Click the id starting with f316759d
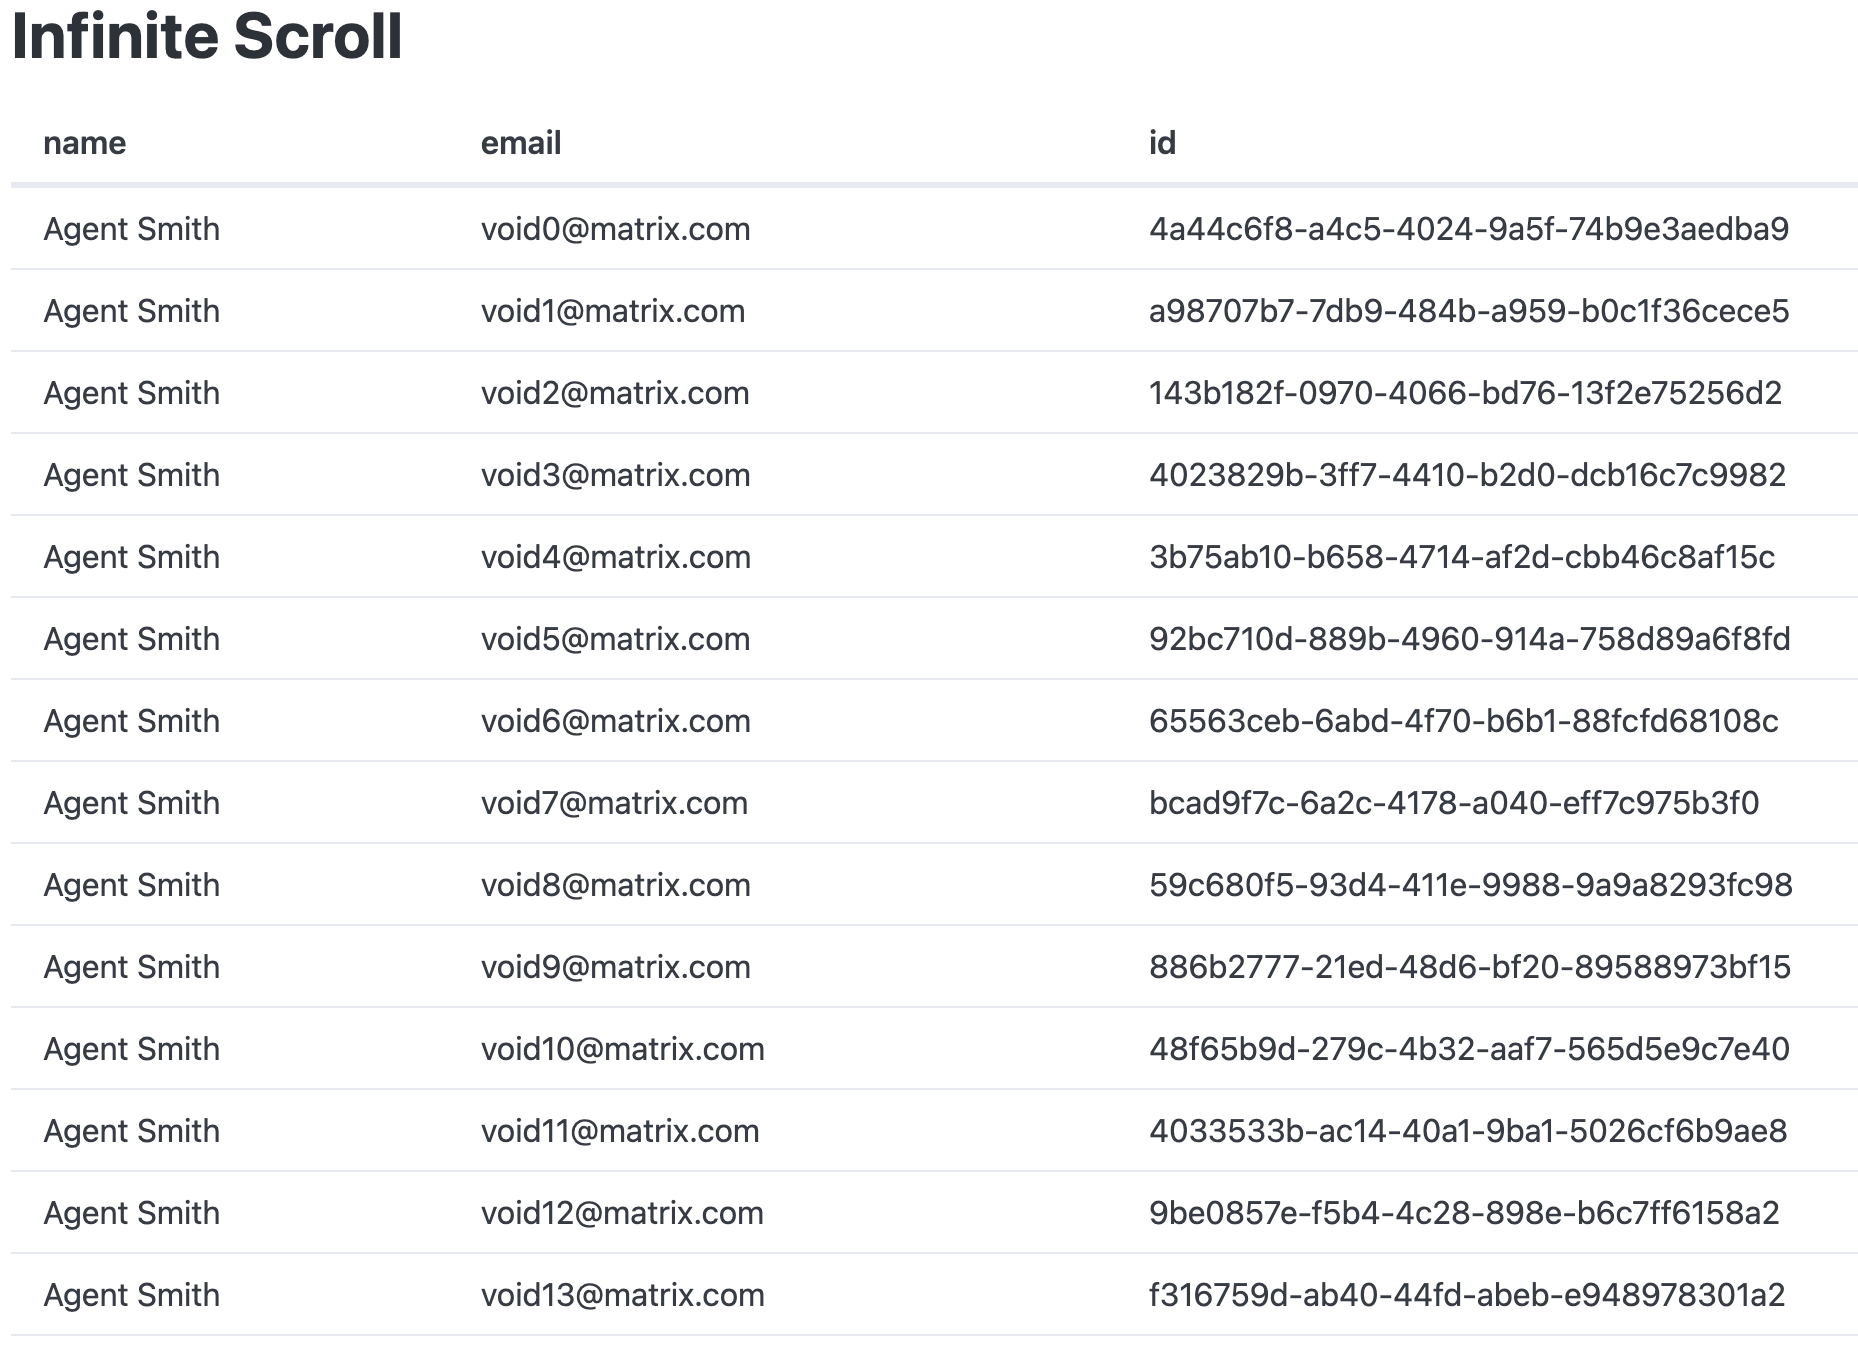This screenshot has width=1858, height=1346. [1467, 1295]
